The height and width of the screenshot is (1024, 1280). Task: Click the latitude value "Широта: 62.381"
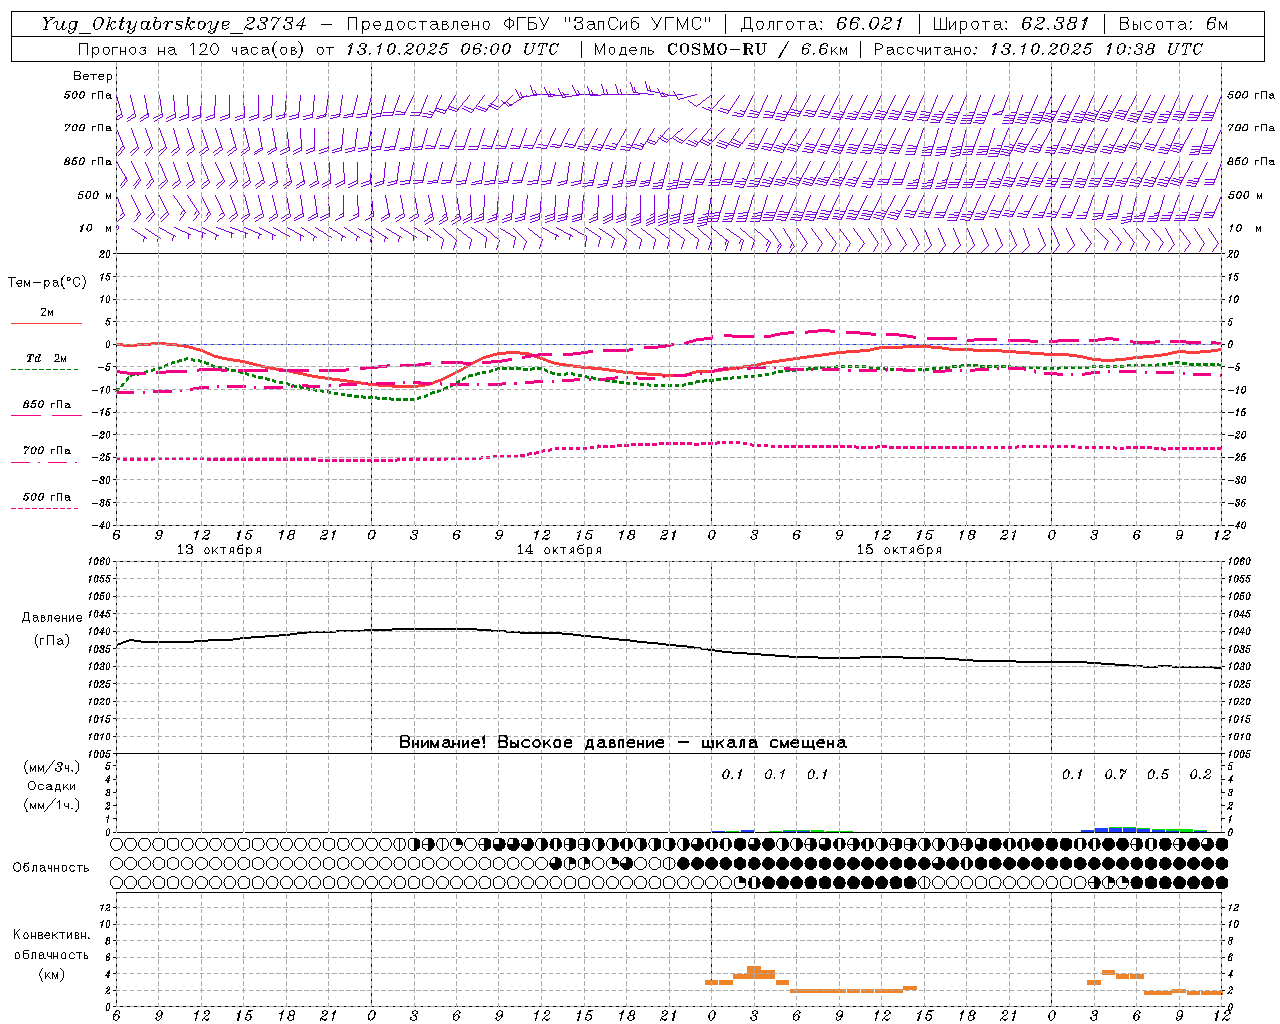click(1010, 24)
